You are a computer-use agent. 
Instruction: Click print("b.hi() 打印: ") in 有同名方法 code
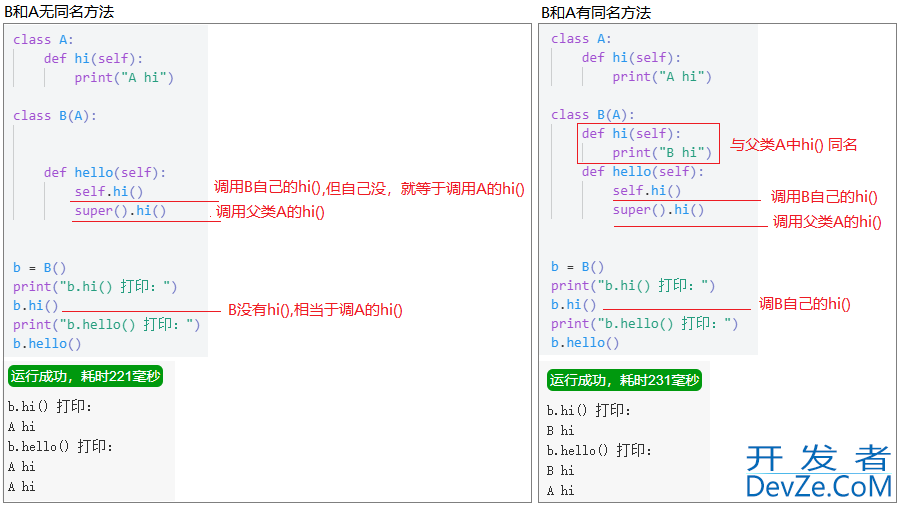pyautogui.click(x=633, y=285)
